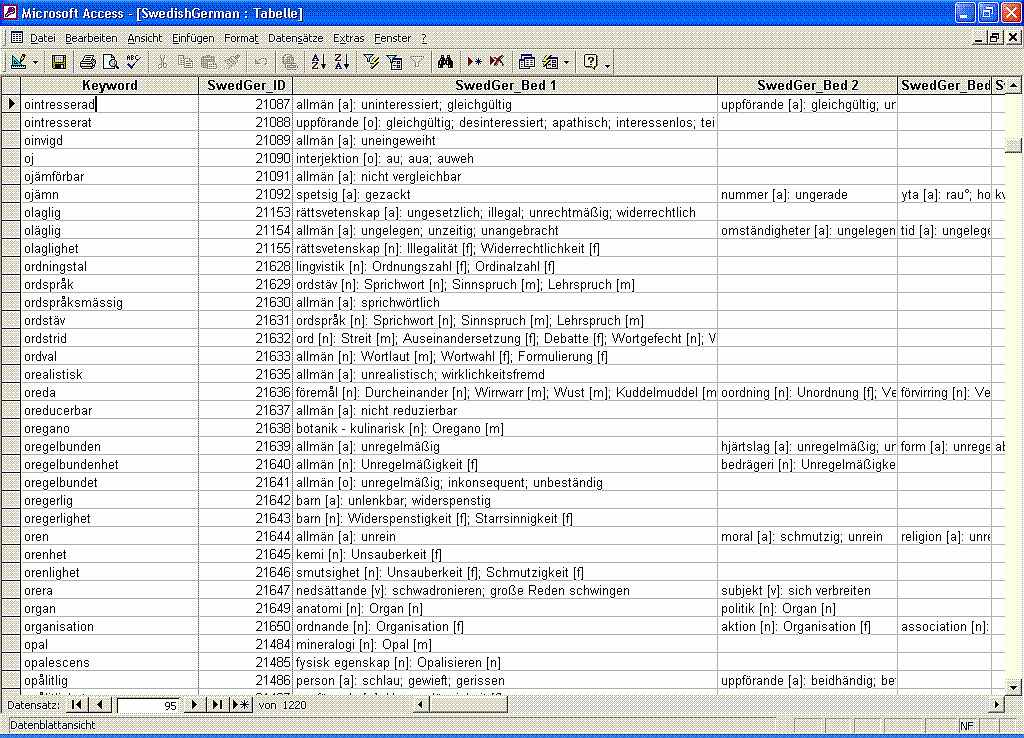Click the New Object toolbar icon
This screenshot has height=738, width=1024.
click(x=551, y=62)
